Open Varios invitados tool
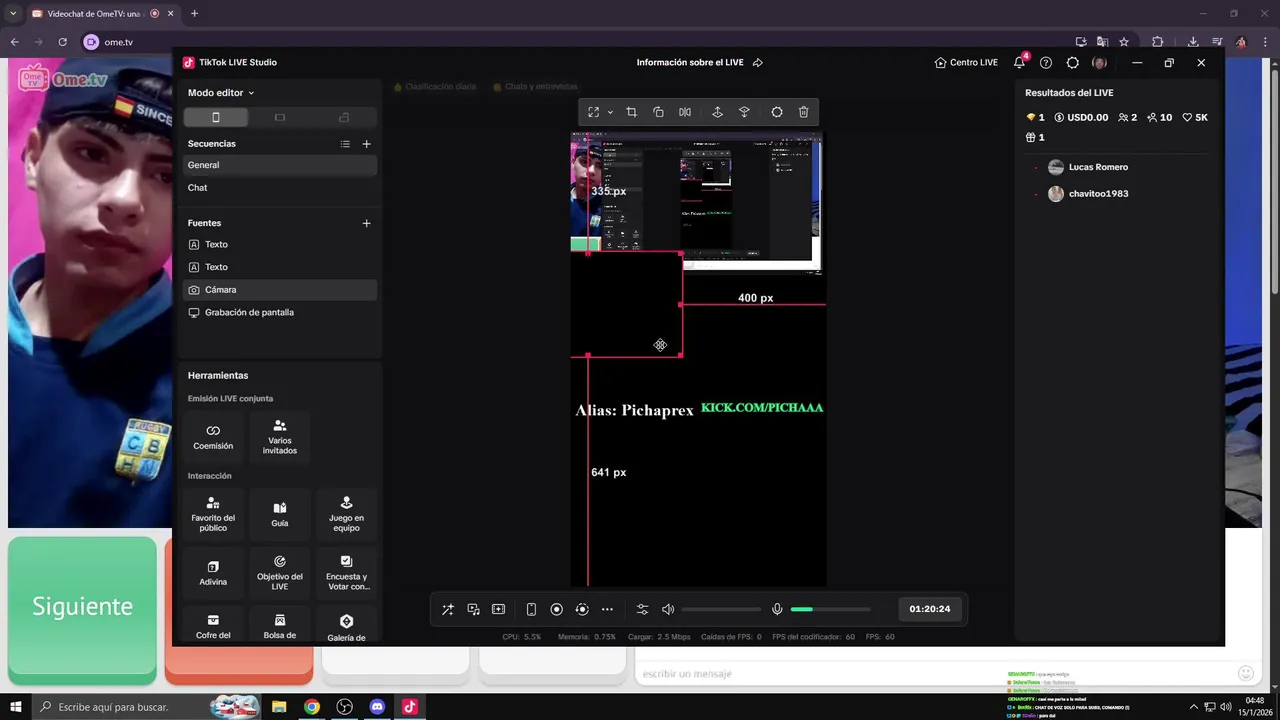1280x720 pixels. 280,437
